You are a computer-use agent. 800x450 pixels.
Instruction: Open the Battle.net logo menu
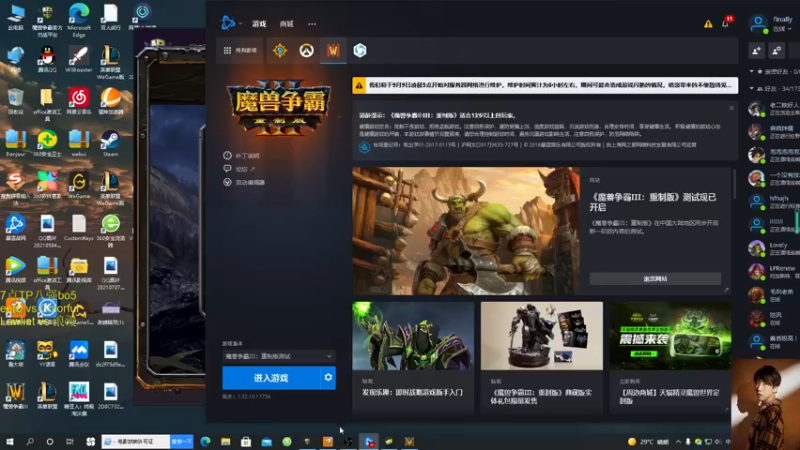coord(228,23)
